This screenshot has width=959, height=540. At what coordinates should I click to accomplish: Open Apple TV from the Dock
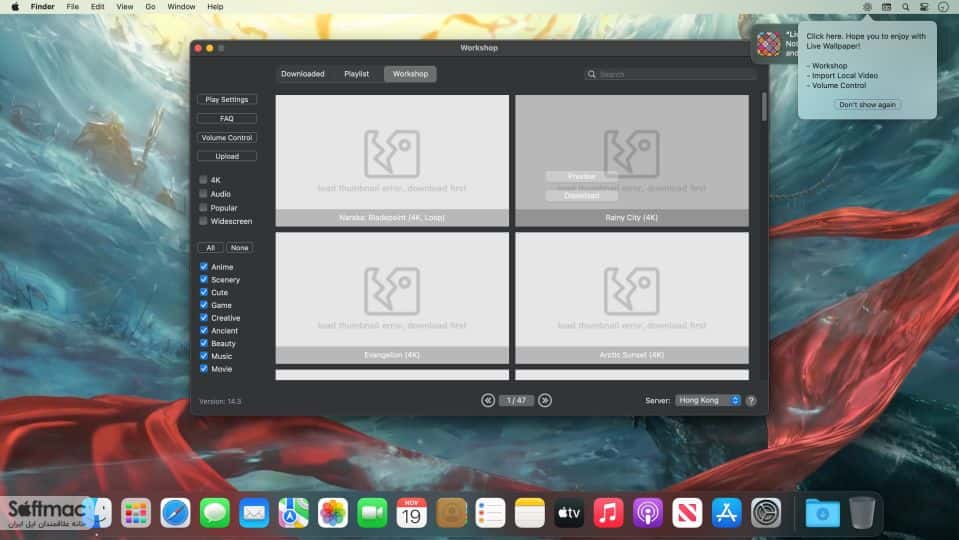[569, 513]
